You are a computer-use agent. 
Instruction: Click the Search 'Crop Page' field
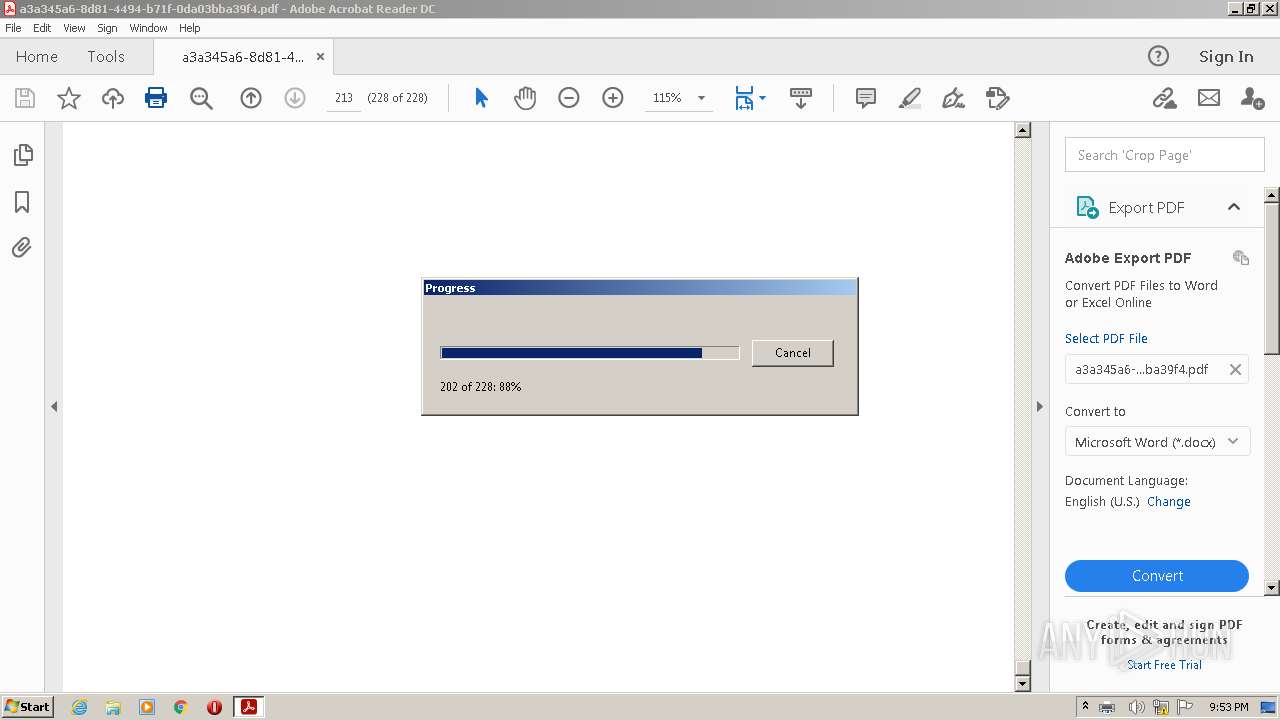click(x=1165, y=155)
